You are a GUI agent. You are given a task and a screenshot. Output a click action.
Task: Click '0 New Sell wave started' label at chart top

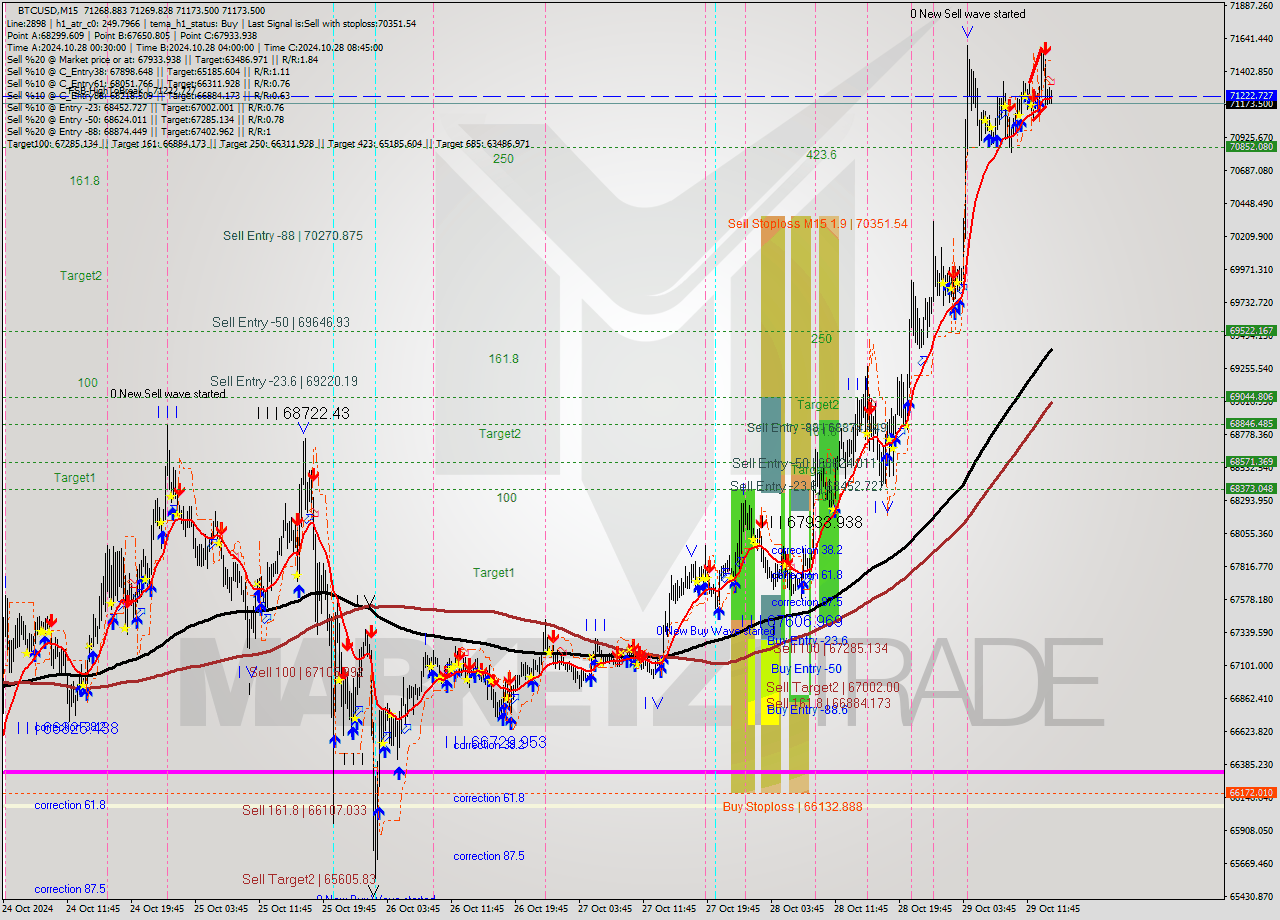pyautogui.click(x=967, y=14)
